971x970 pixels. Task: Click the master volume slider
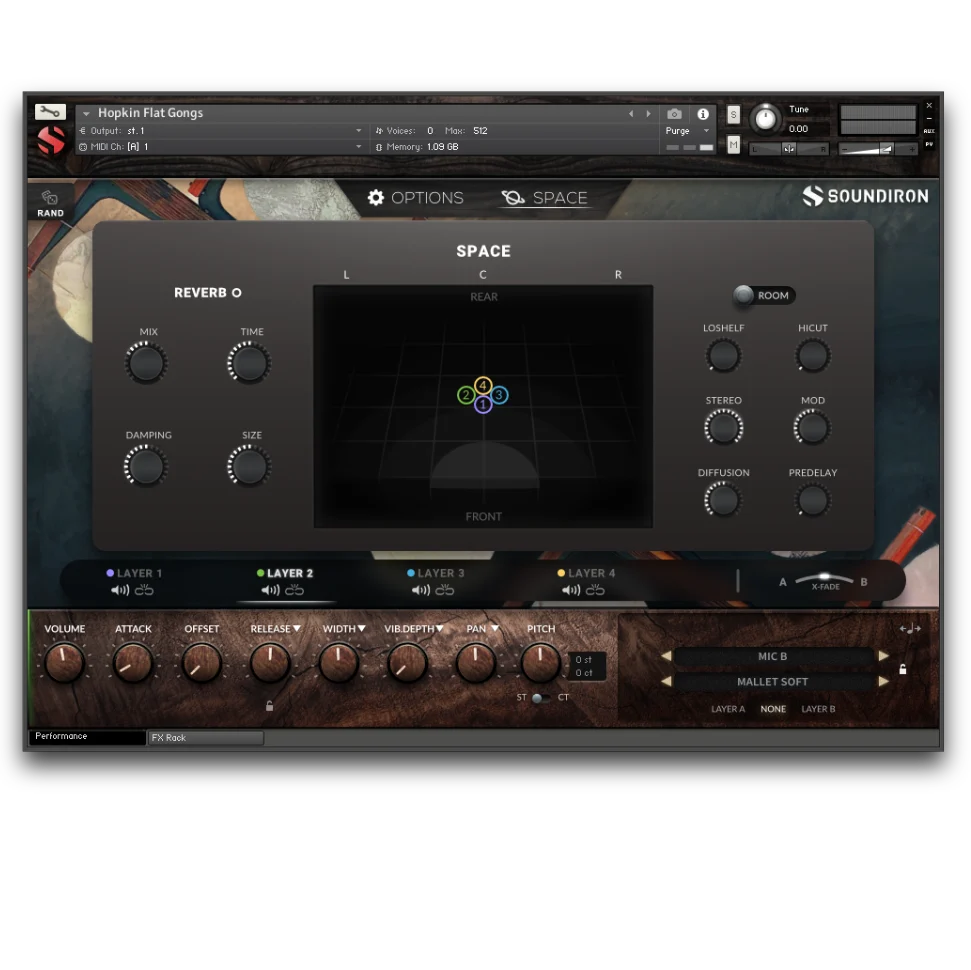pyautogui.click(x=878, y=149)
